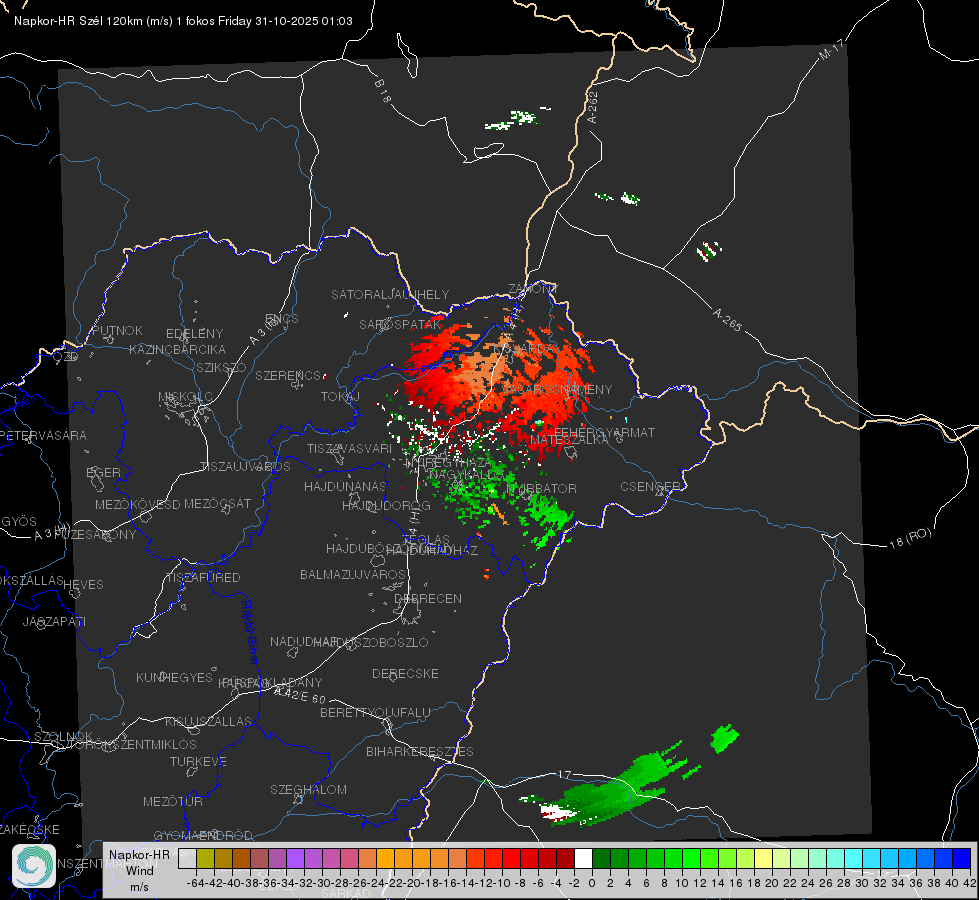Click the ZÁHONY border town label
The image size is (979, 900).
click(x=533, y=289)
